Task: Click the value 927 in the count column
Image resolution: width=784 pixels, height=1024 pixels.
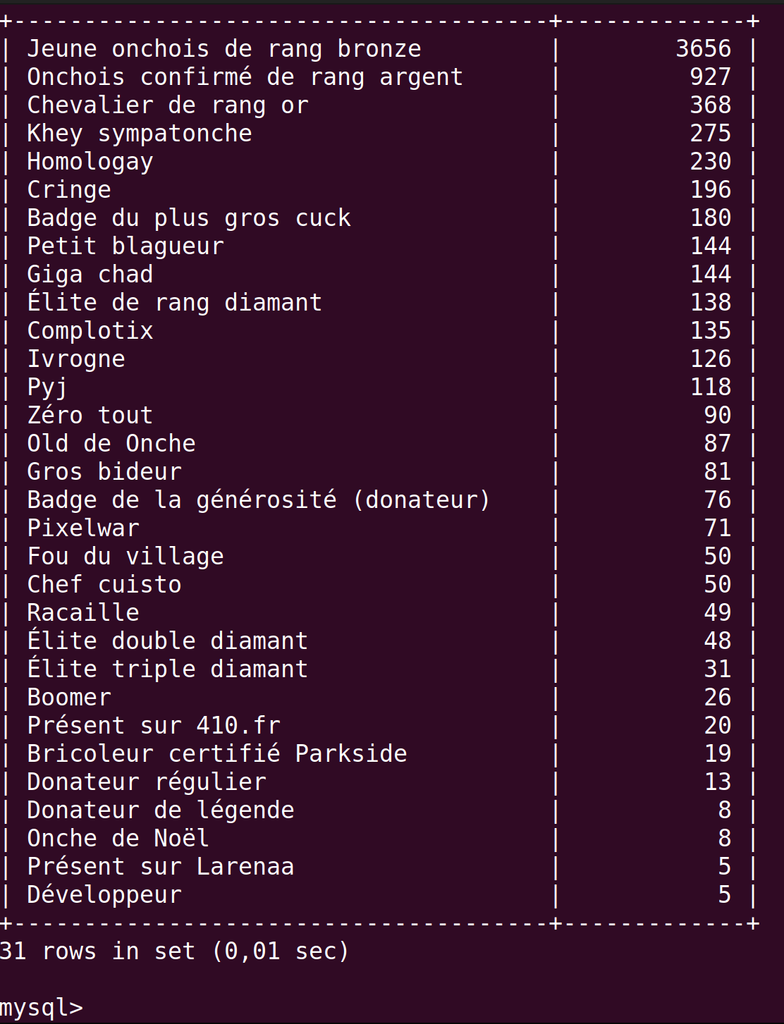Action: click(710, 77)
